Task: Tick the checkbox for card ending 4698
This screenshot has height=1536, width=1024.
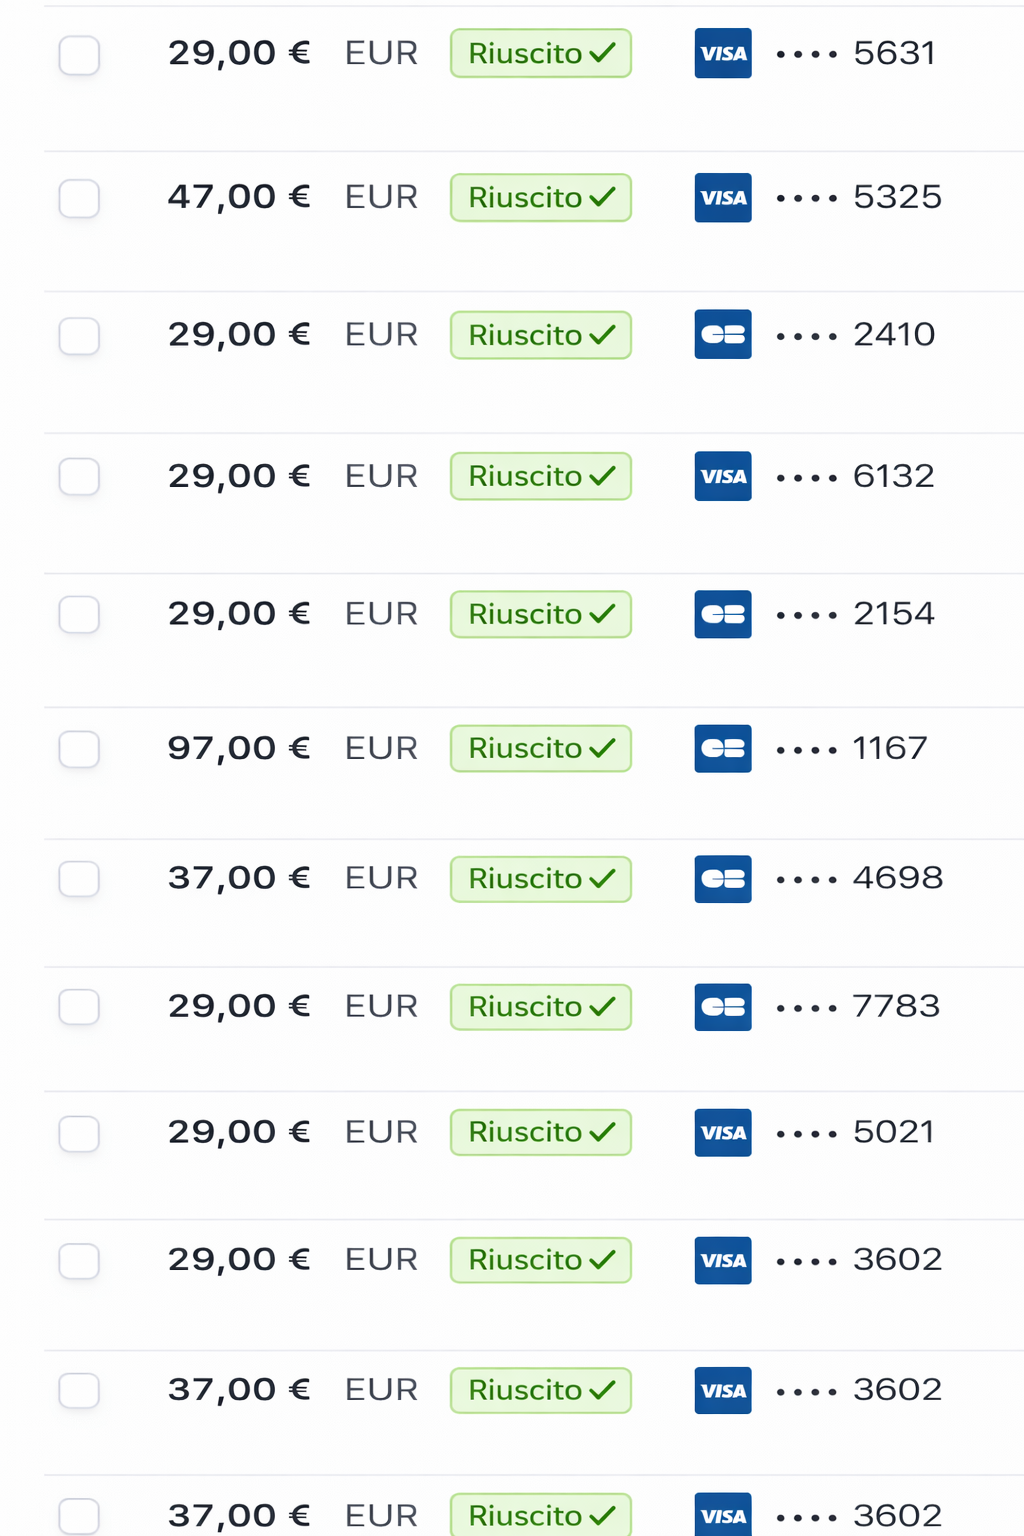Action: click(79, 879)
